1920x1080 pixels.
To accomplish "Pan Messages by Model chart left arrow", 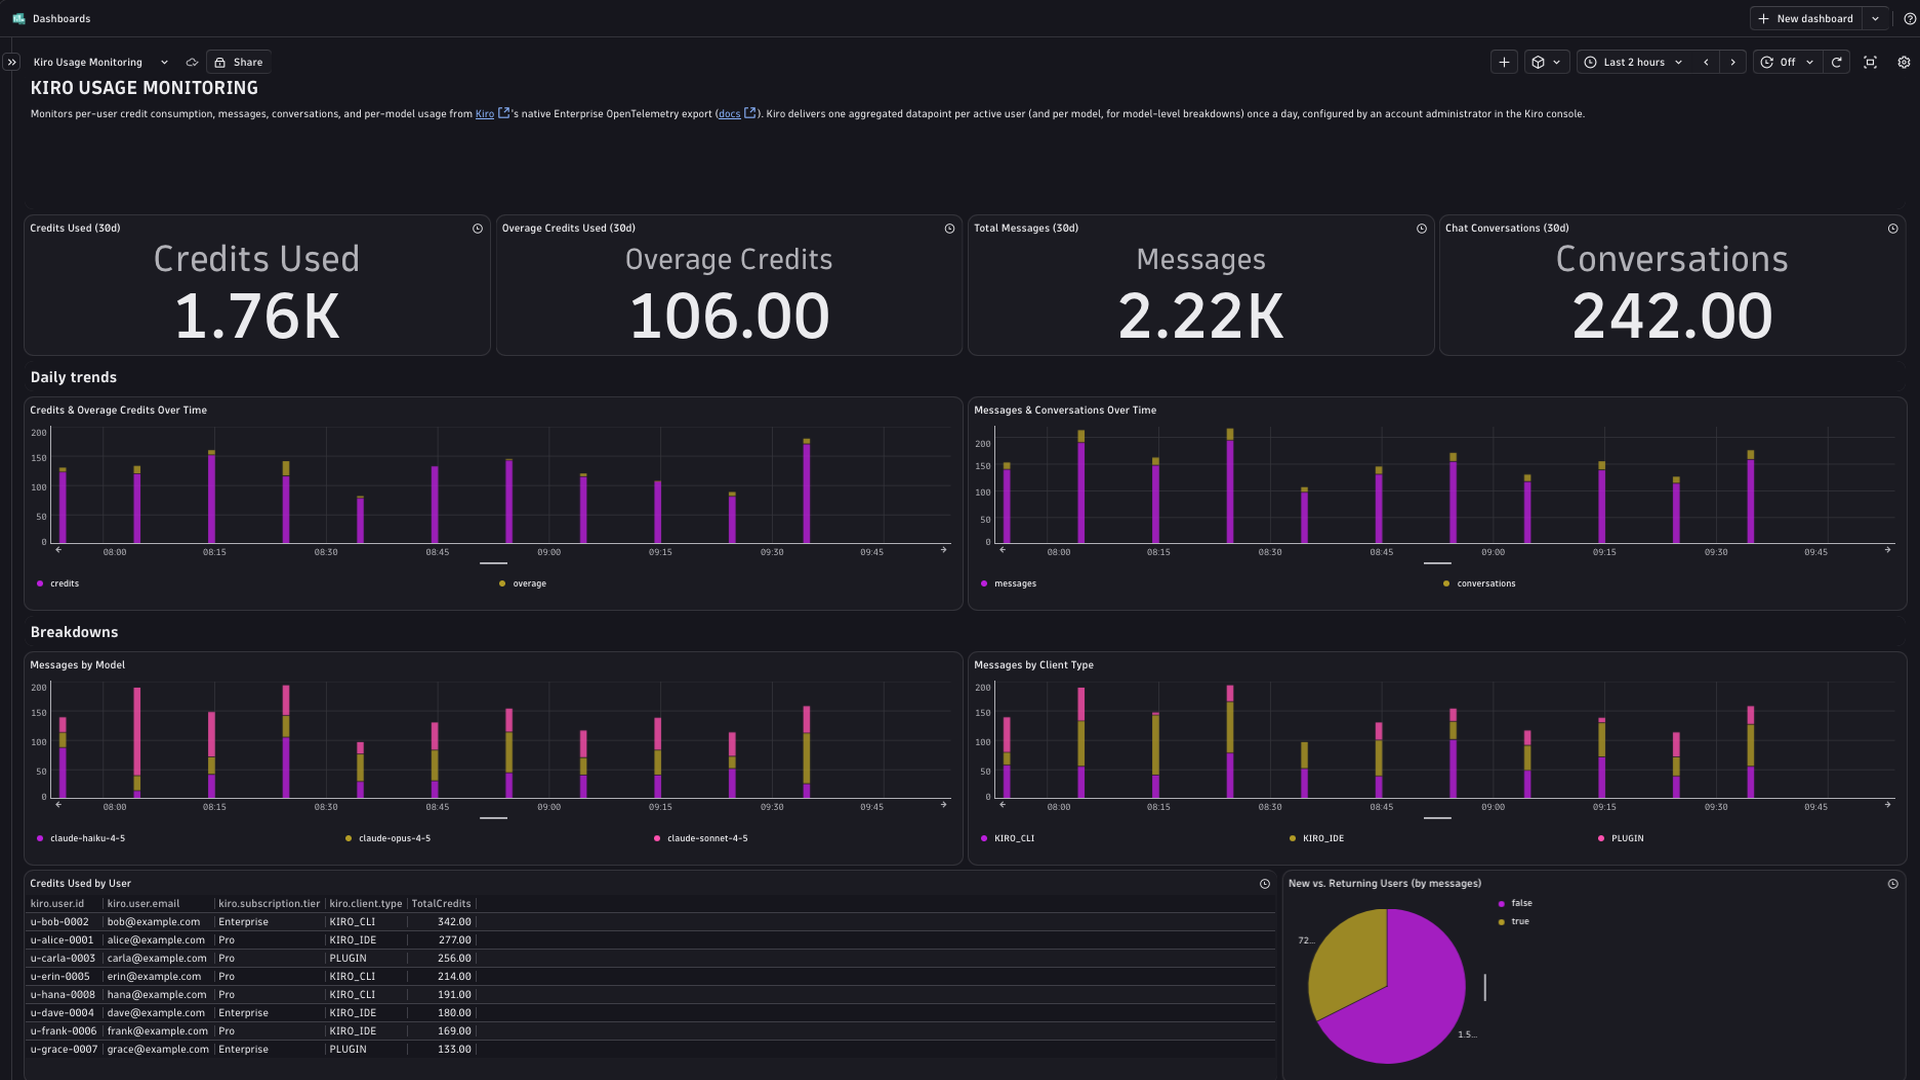I will (x=58, y=805).
